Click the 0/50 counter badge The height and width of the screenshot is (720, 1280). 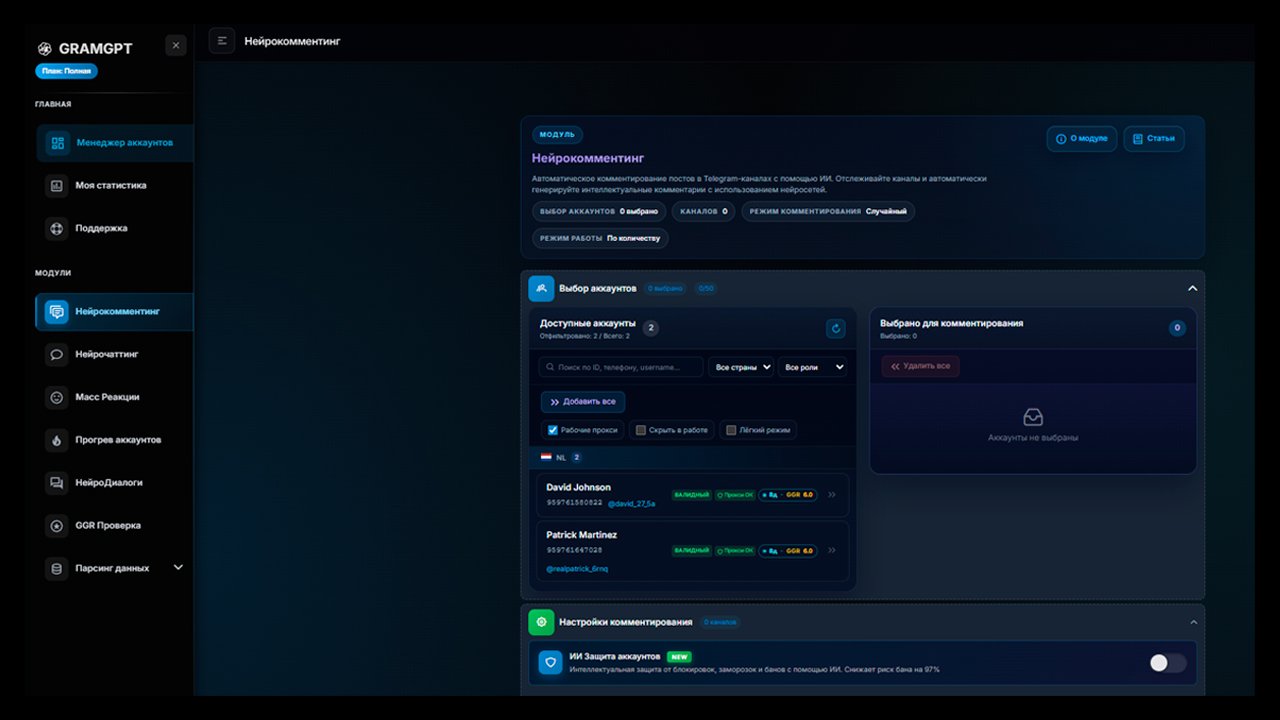click(x=706, y=288)
